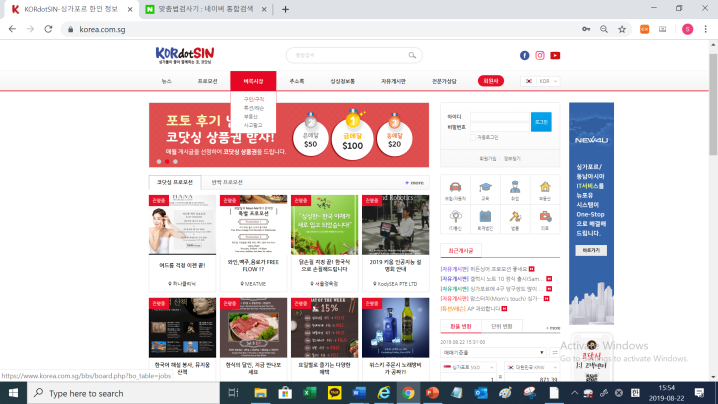Image resolution: width=718 pixels, height=404 pixels.
Task: Click the Chrome address bar URL korea.com.sg
Action: coord(102,29)
